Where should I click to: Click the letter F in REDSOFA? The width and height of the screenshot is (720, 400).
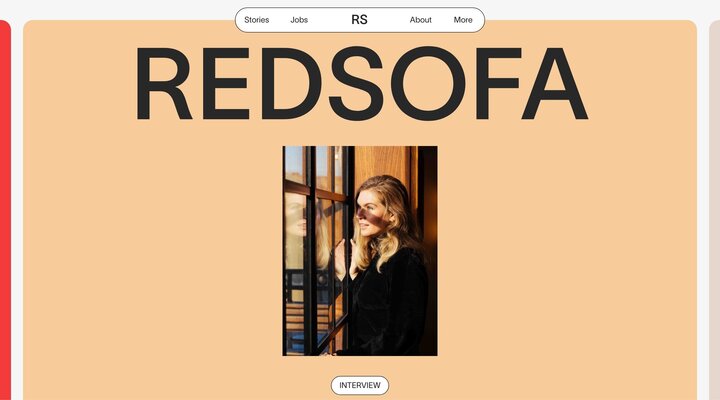point(497,83)
